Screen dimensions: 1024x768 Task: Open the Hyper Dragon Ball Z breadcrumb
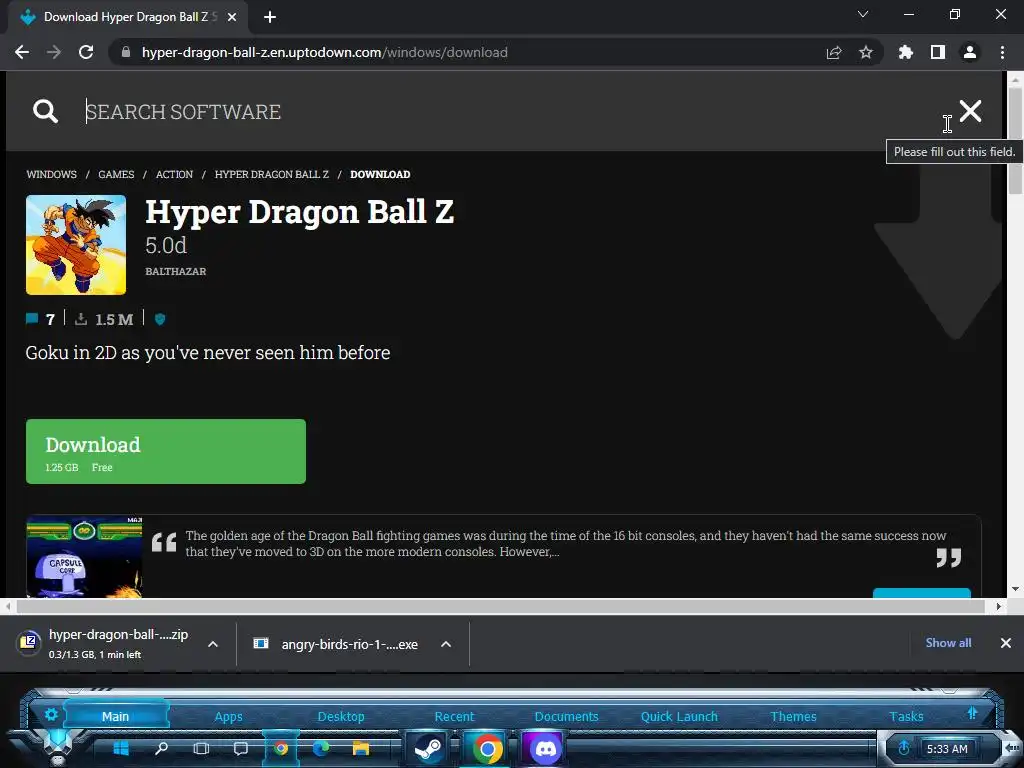(x=272, y=174)
